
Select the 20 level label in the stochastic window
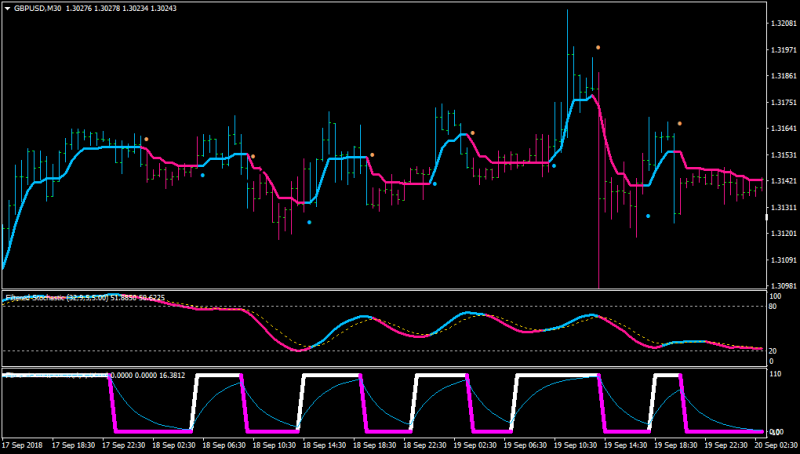pos(772,351)
